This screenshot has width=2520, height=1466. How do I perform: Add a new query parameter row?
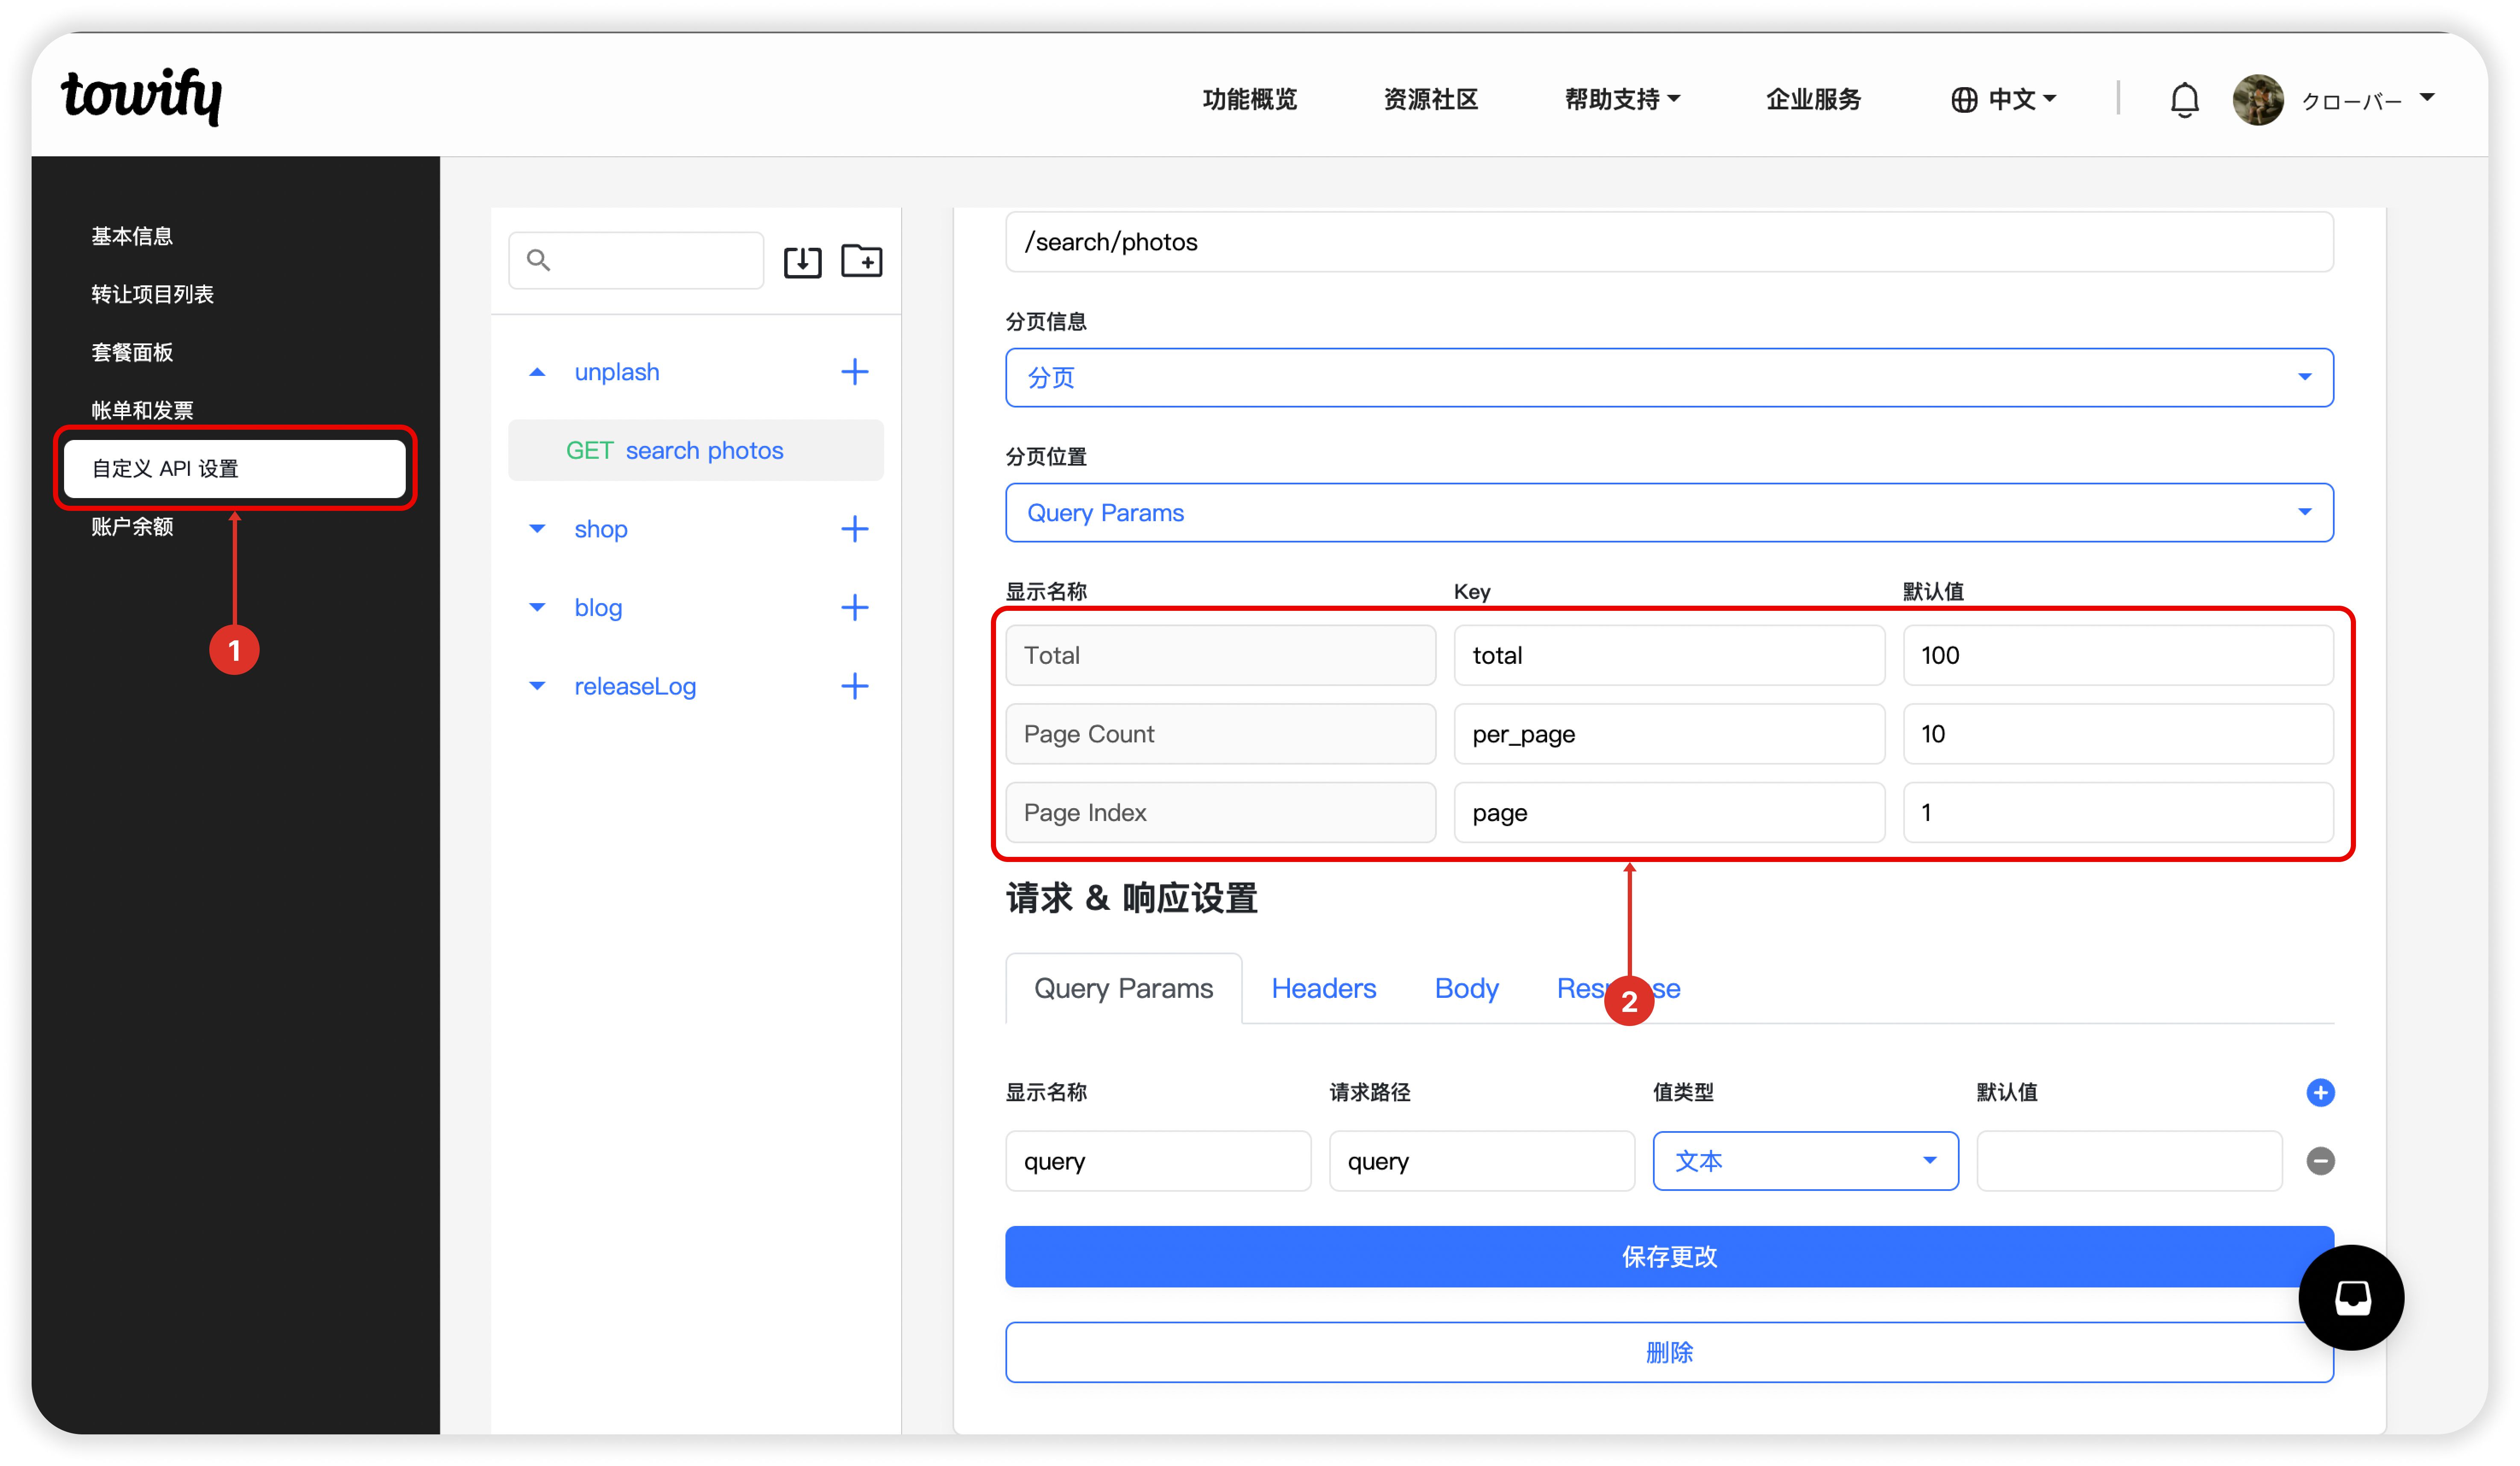(2320, 1092)
